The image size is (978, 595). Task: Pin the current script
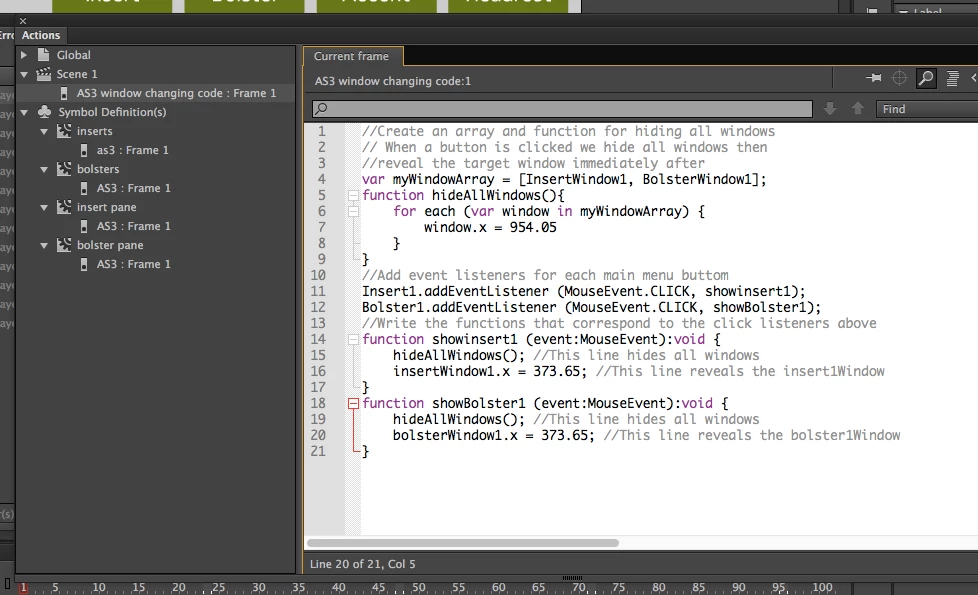tap(873, 78)
